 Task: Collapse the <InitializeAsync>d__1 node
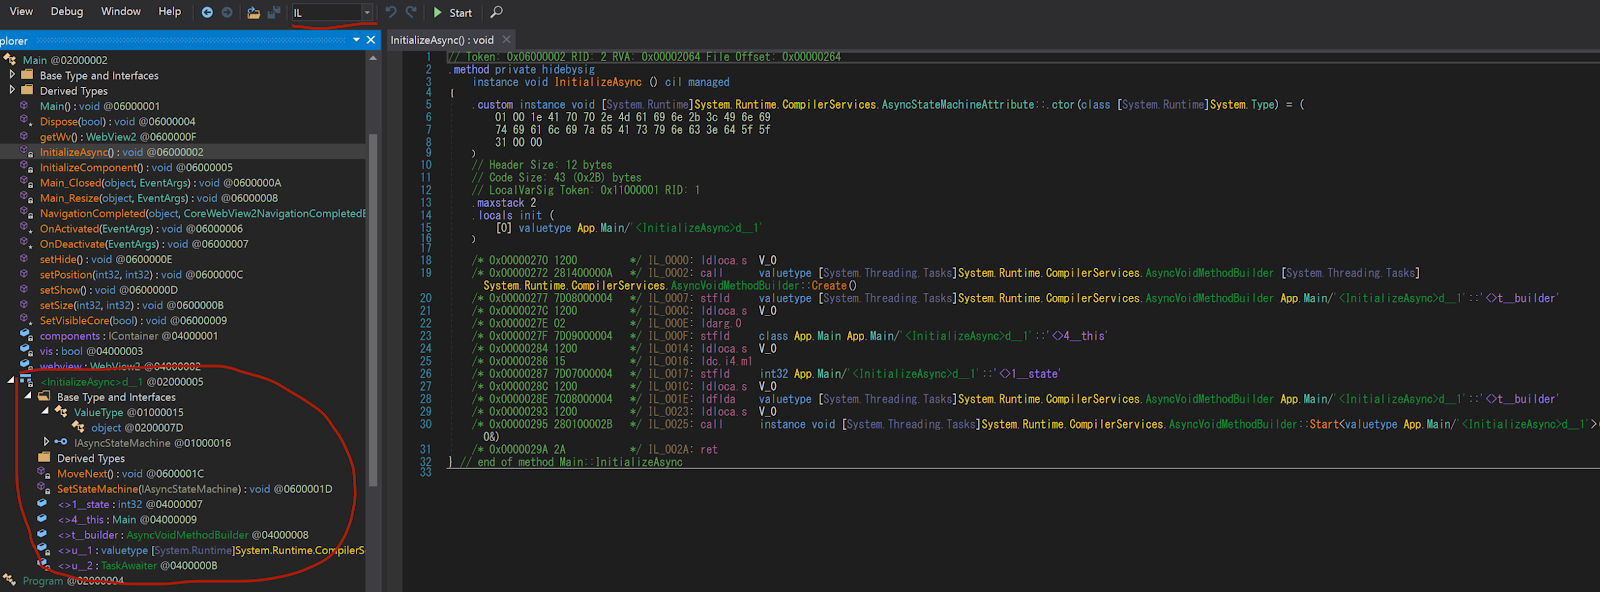click(x=12, y=381)
